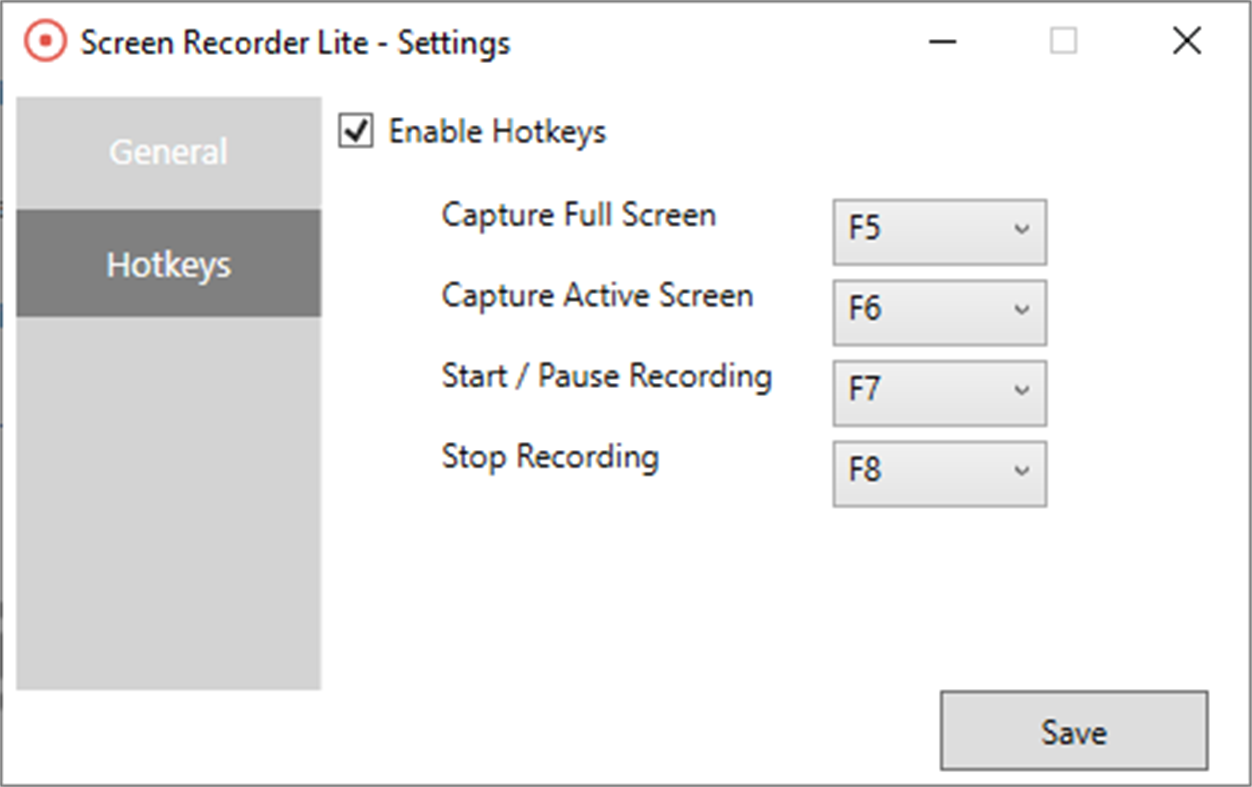Select the Hotkeys tab
The height and width of the screenshot is (787, 1252).
tap(168, 263)
